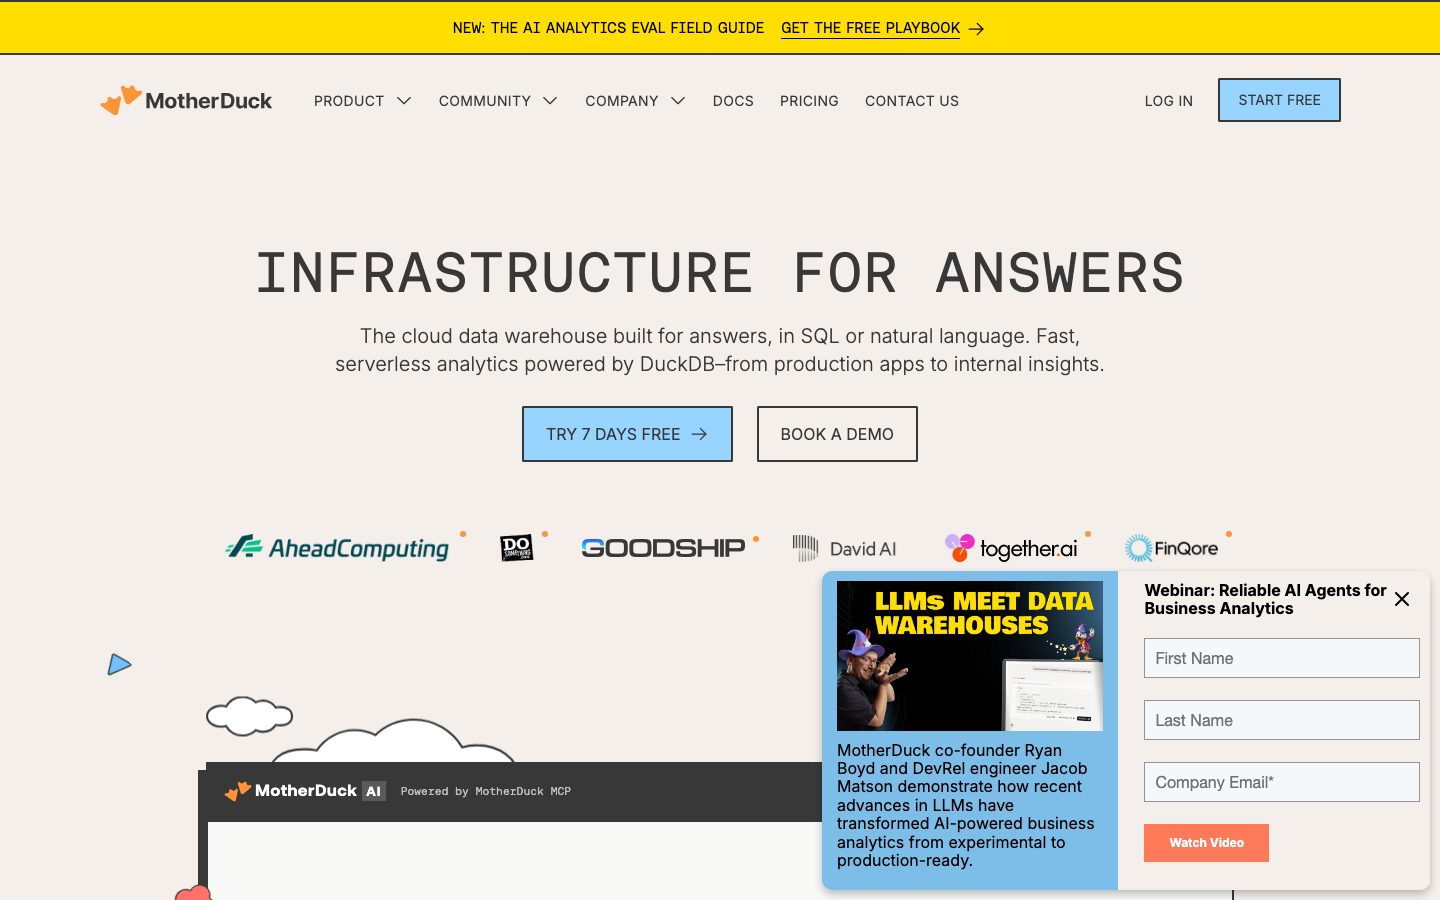The image size is (1440, 900).
Task: Click the David AI logo
Action: pyautogui.click(x=845, y=548)
